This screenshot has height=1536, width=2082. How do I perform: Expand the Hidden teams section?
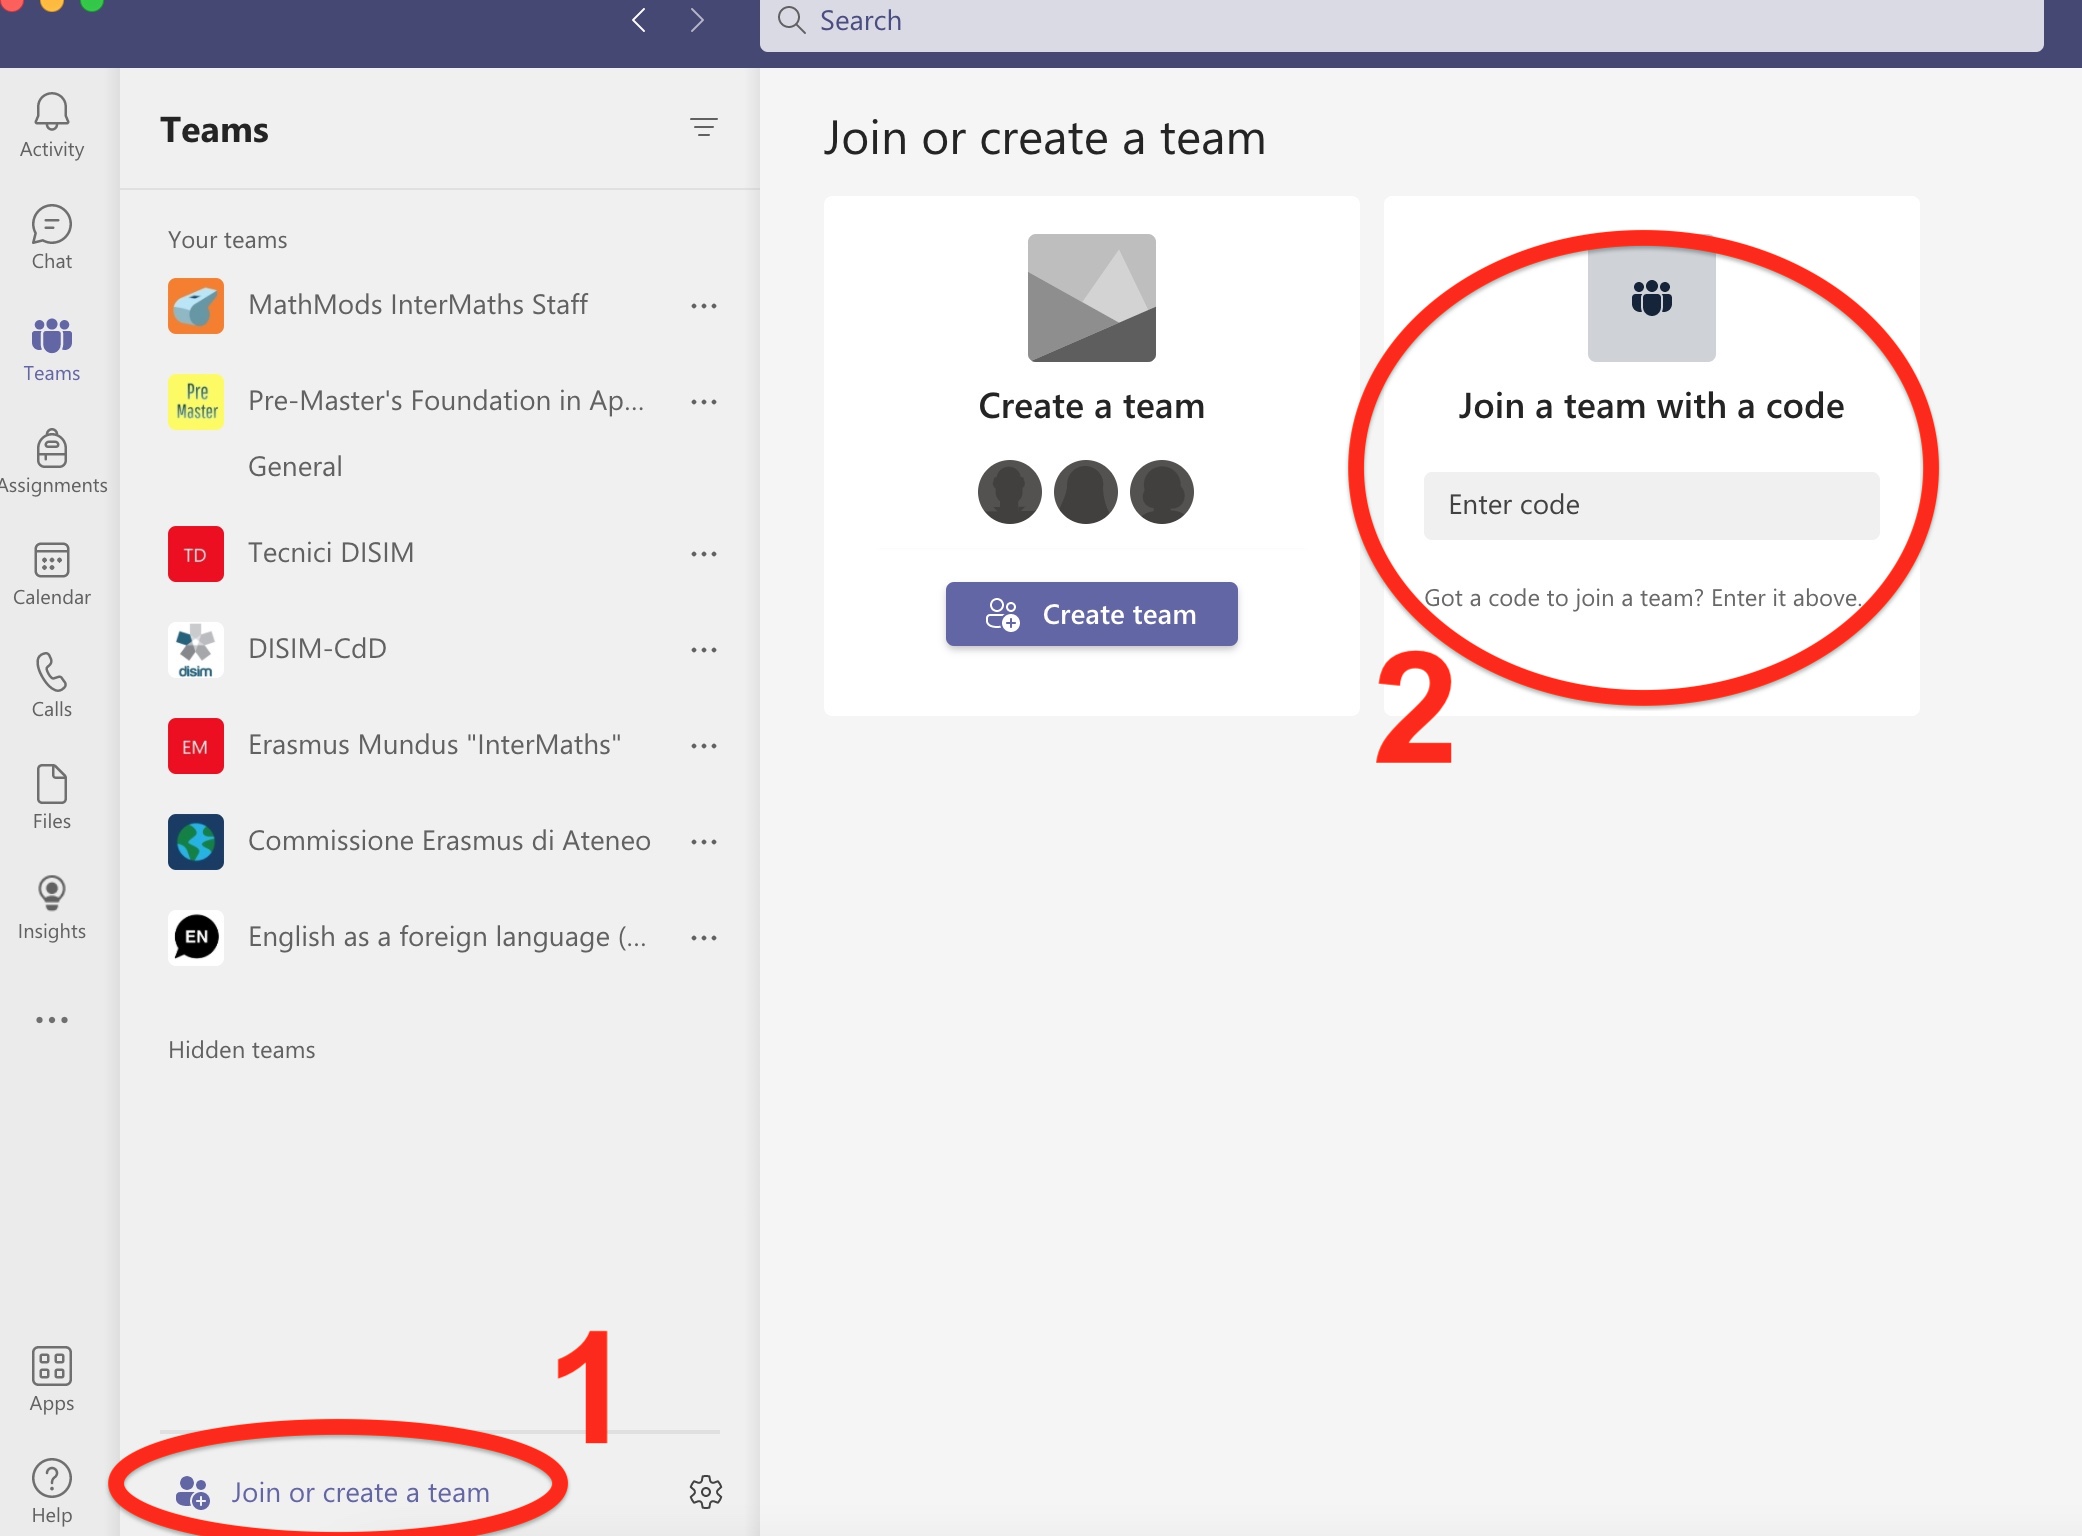click(242, 1049)
